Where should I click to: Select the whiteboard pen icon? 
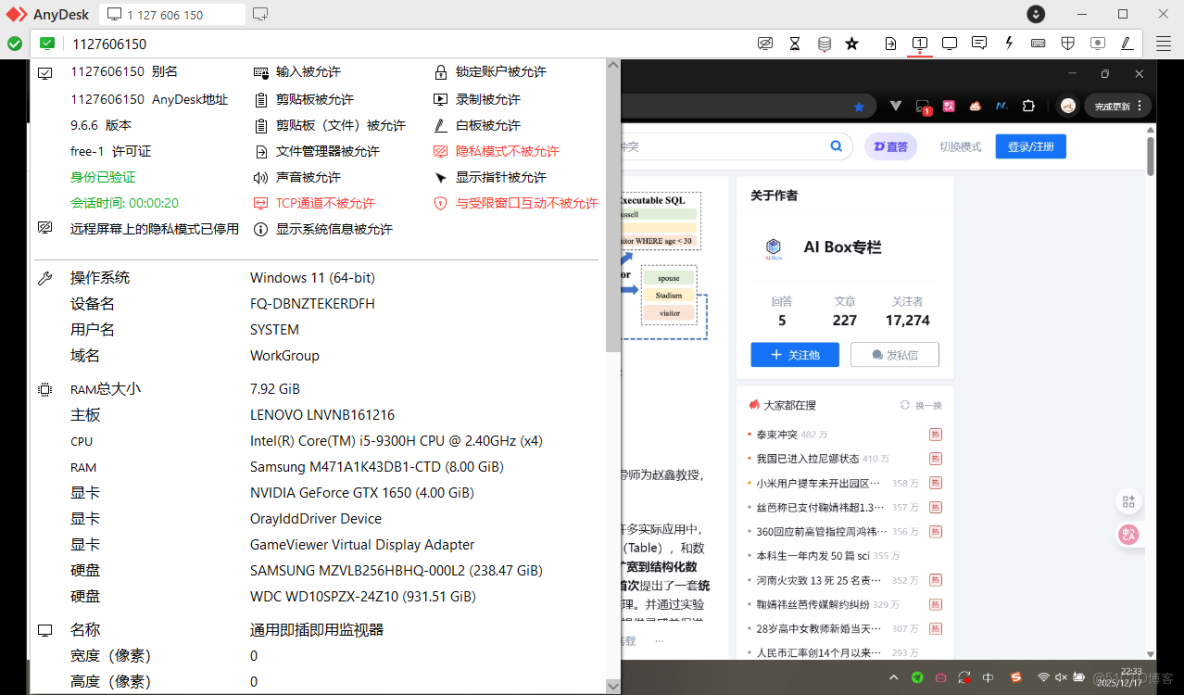click(x=1125, y=43)
